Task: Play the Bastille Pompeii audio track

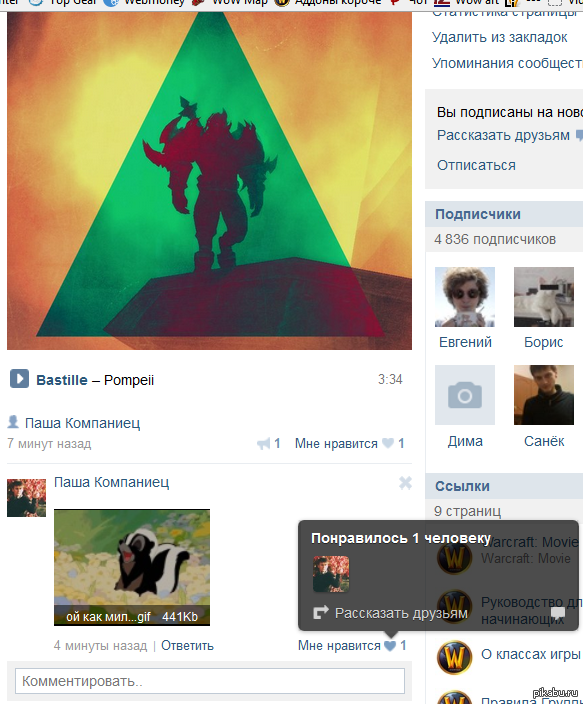Action: click(19, 378)
